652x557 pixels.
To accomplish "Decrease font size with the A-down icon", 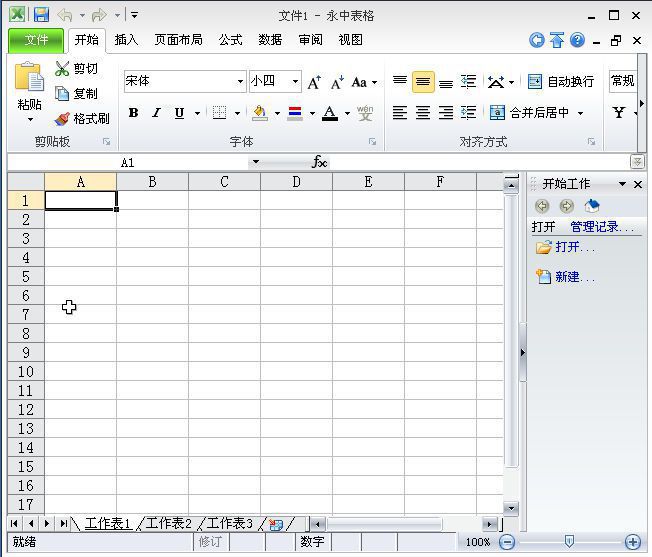I will pos(337,82).
